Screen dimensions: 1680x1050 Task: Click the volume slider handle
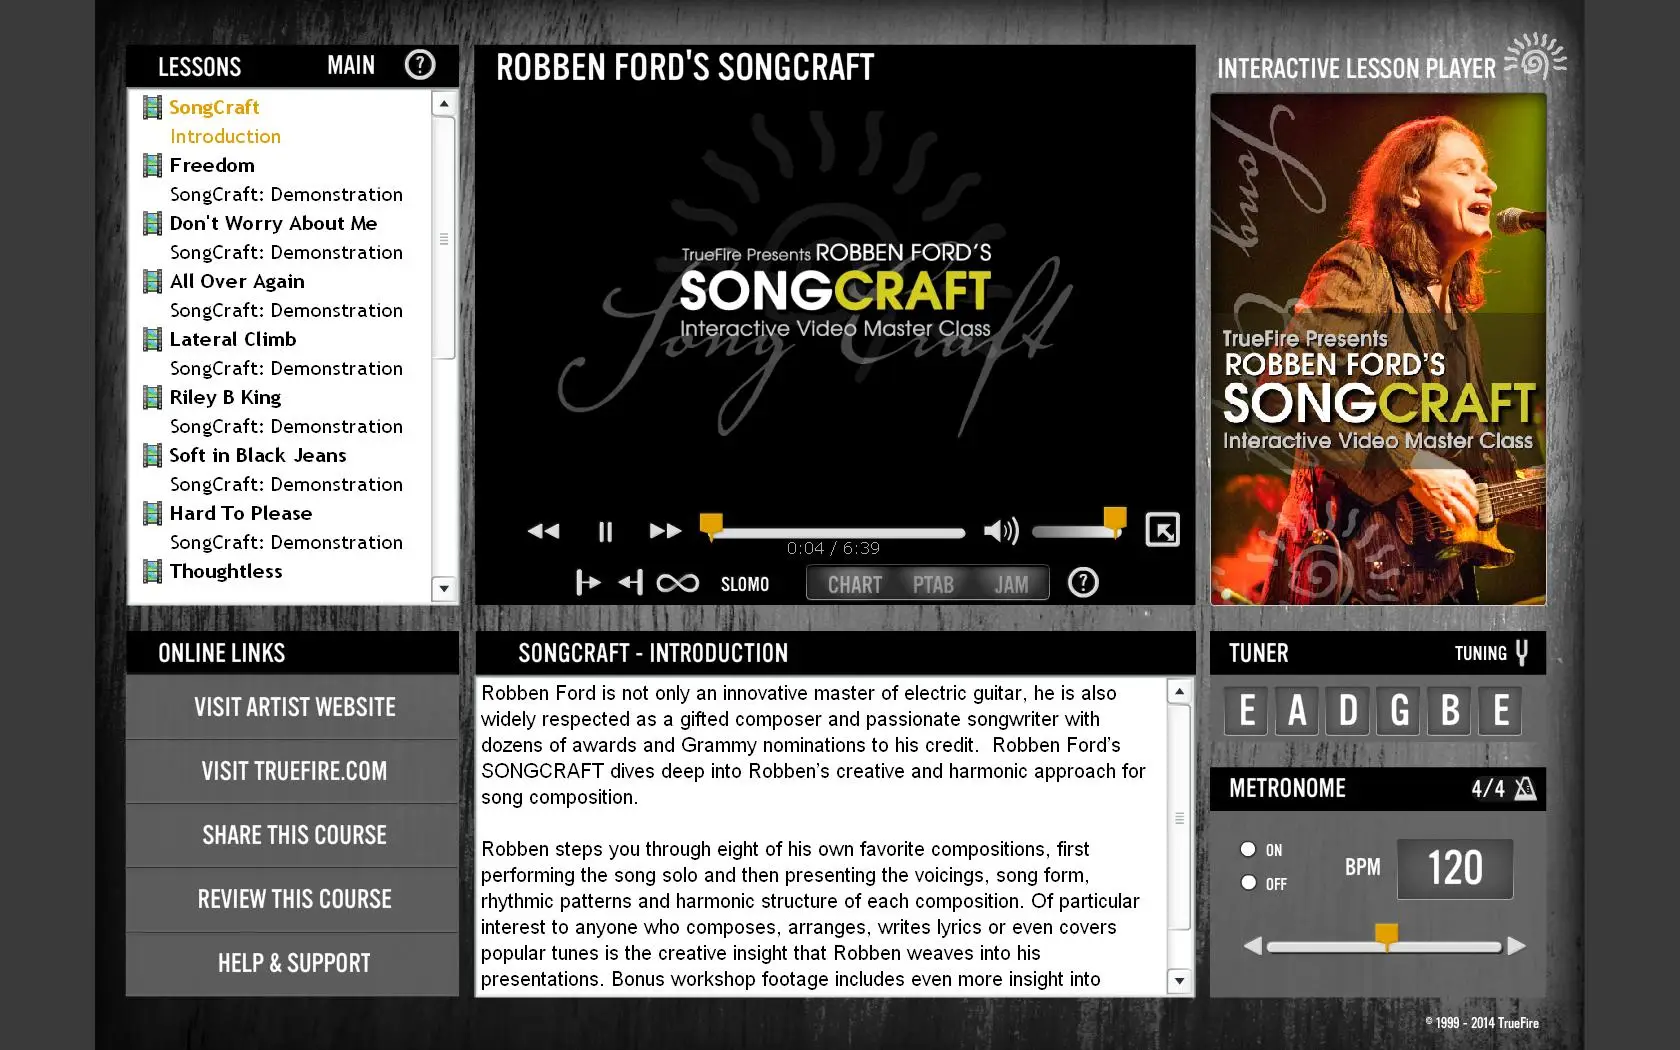[x=1115, y=520]
